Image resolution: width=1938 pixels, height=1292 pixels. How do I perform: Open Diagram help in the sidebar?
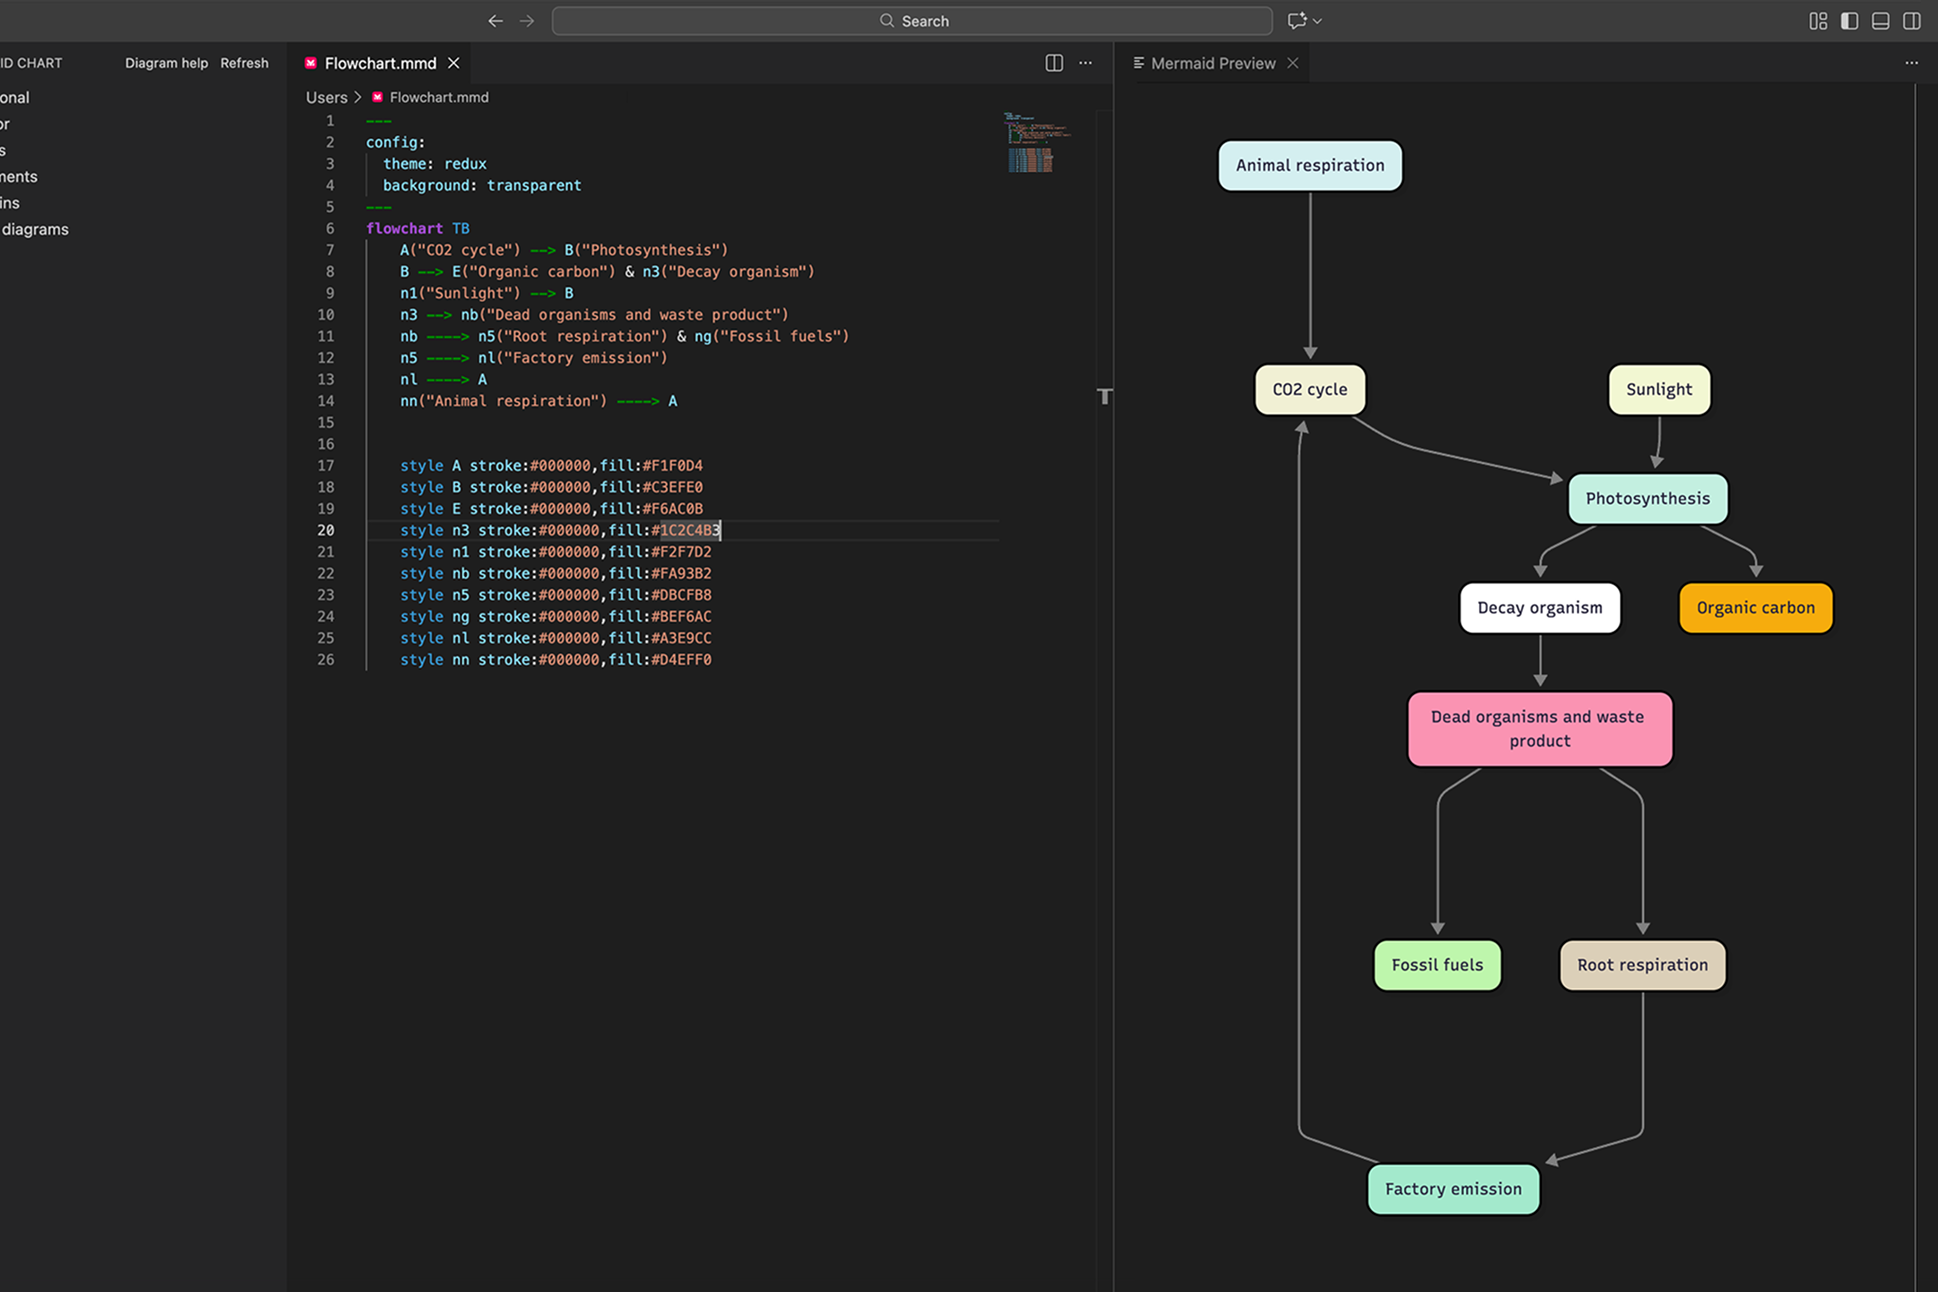tap(166, 62)
